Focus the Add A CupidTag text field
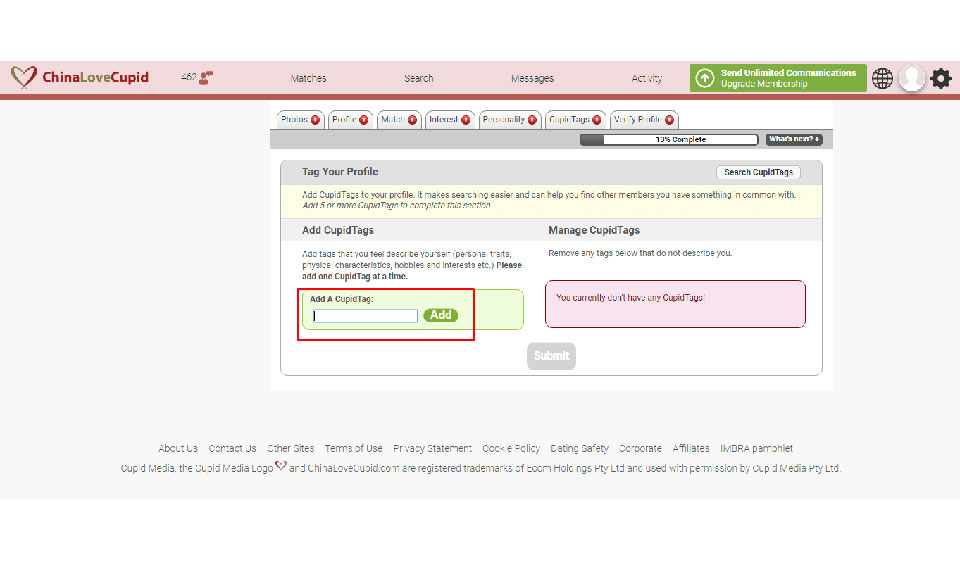960x561 pixels. pyautogui.click(x=365, y=316)
